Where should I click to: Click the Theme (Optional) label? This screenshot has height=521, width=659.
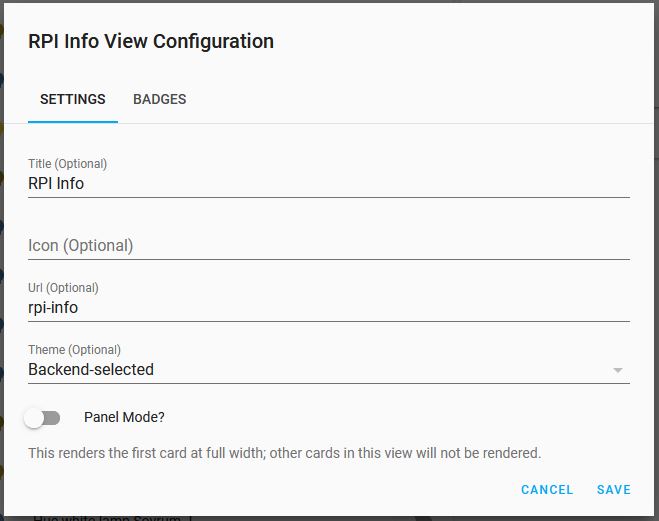click(74, 350)
